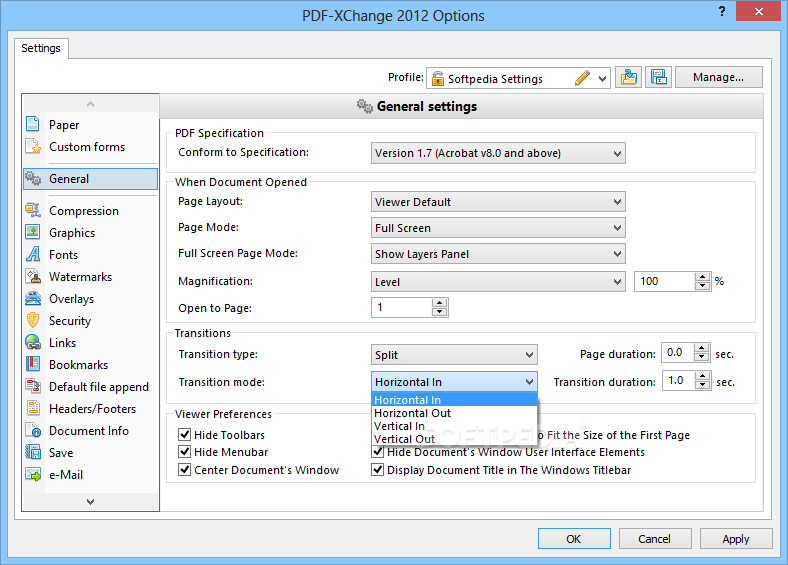Click the Security shield icon
This screenshot has width=788, height=565.
click(33, 320)
